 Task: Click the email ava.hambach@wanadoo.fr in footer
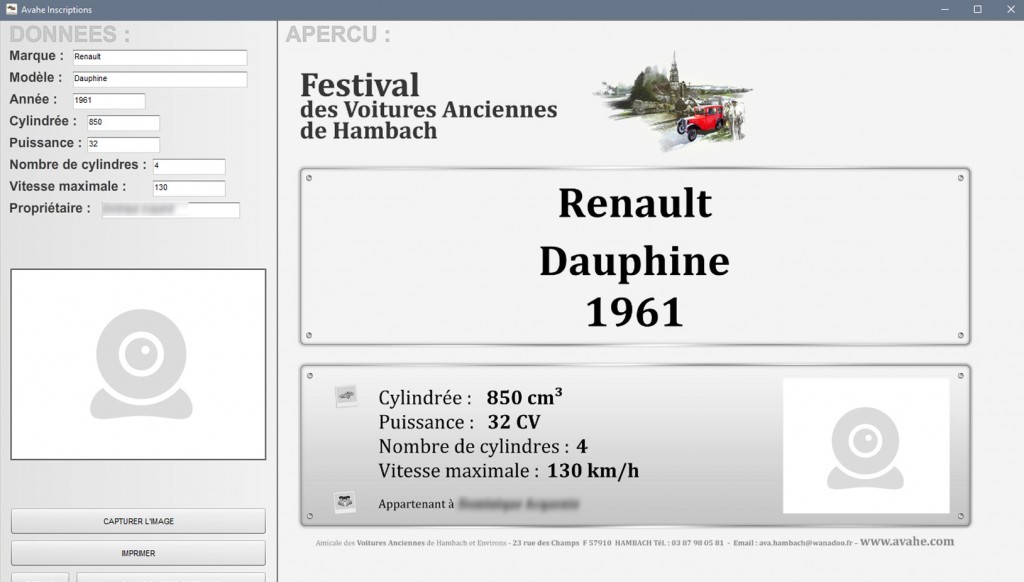tap(805, 543)
